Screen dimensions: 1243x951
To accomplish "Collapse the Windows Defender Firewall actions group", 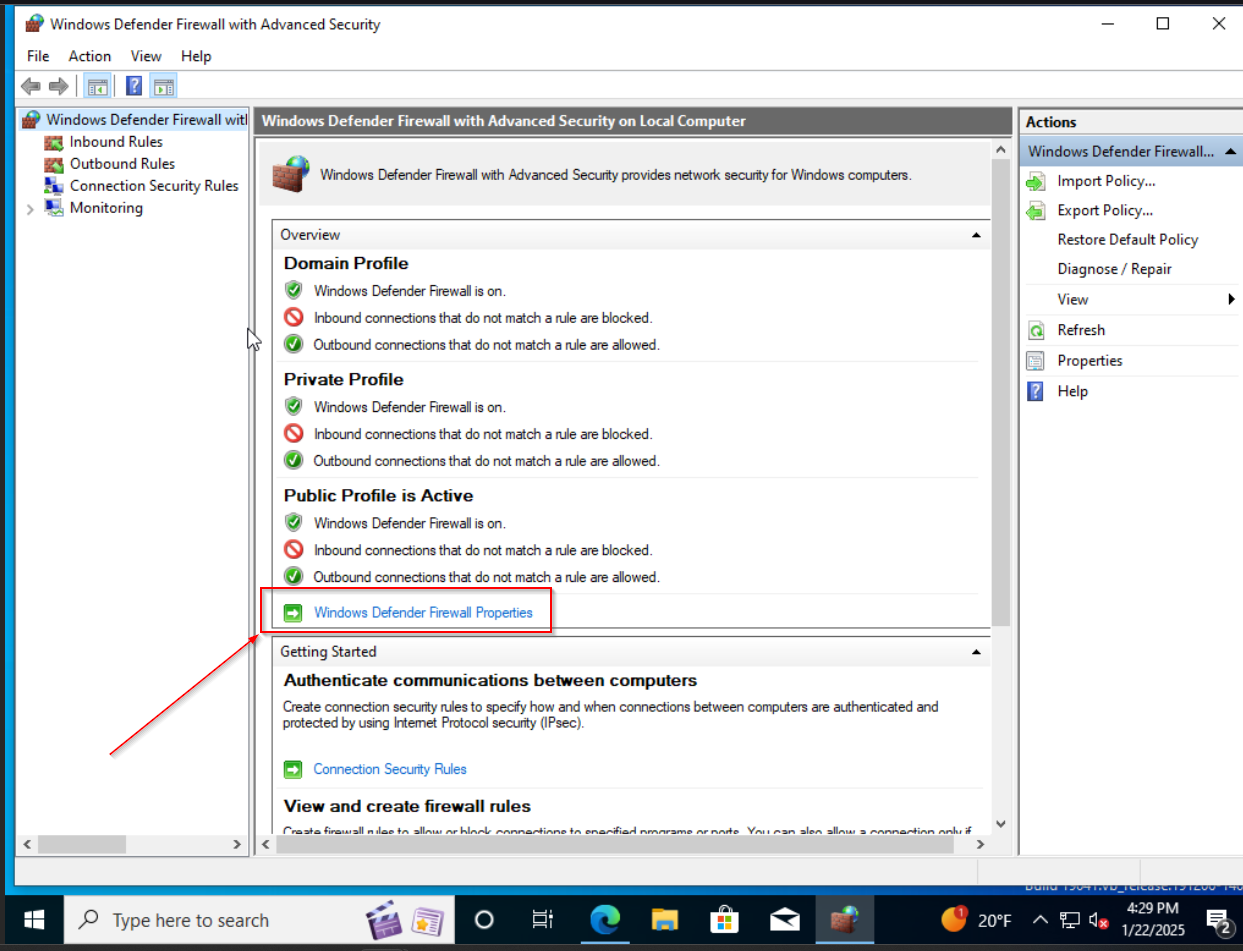I will [x=1230, y=152].
